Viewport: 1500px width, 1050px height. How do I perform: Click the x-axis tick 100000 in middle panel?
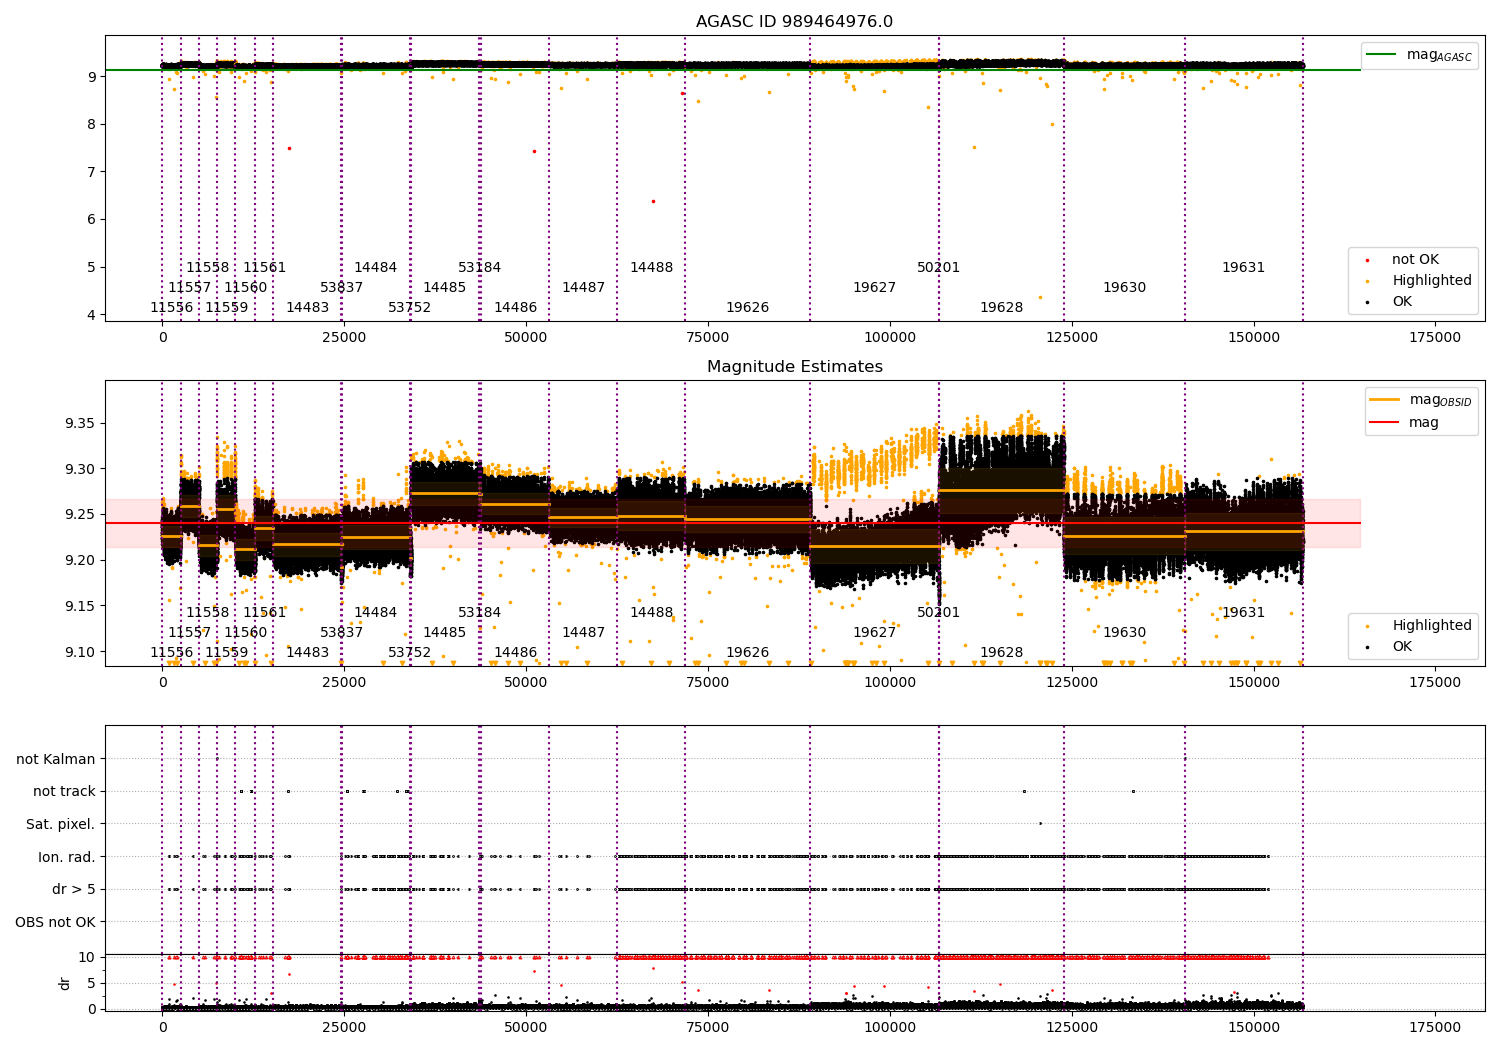pyautogui.click(x=890, y=682)
